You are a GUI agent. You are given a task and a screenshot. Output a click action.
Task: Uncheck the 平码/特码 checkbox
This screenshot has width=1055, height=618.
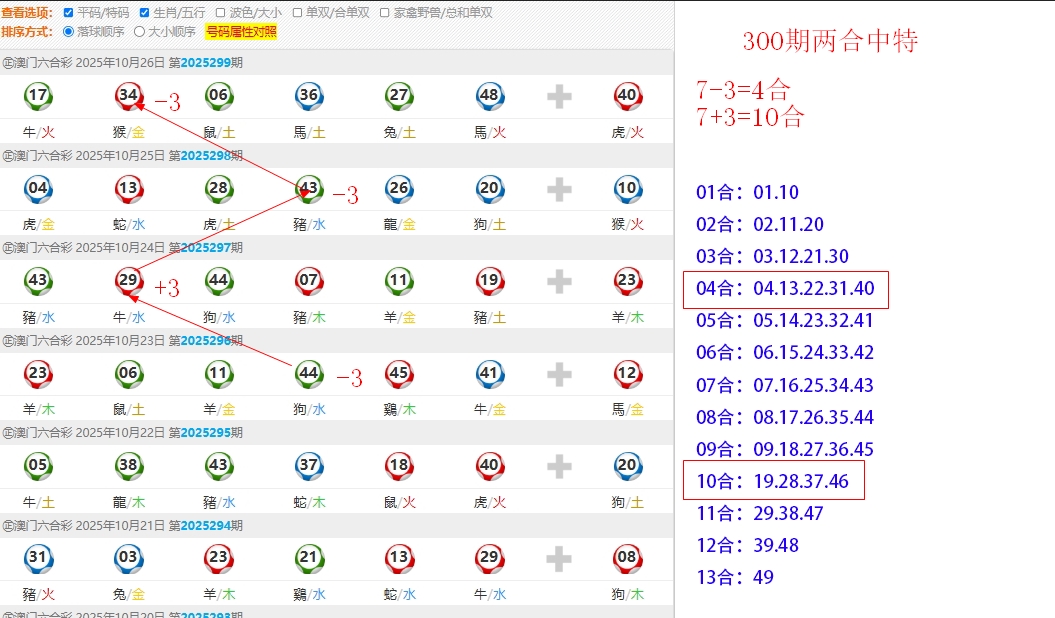pos(68,13)
